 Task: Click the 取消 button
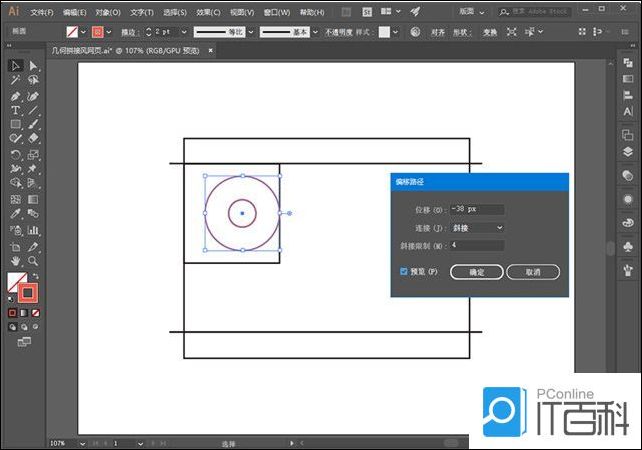532,272
